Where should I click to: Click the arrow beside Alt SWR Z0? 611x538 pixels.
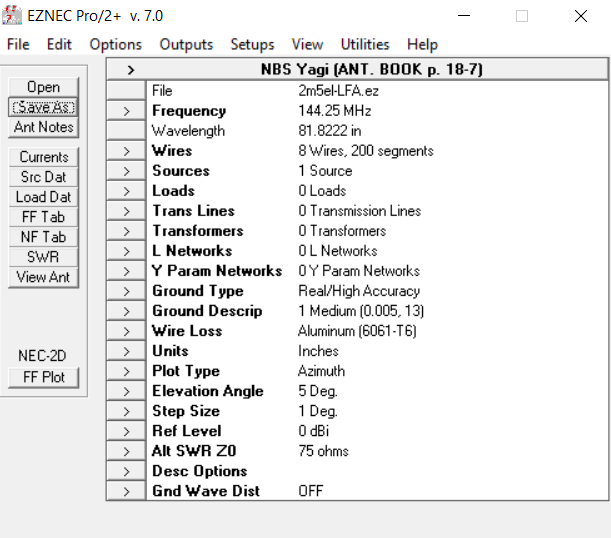click(126, 451)
